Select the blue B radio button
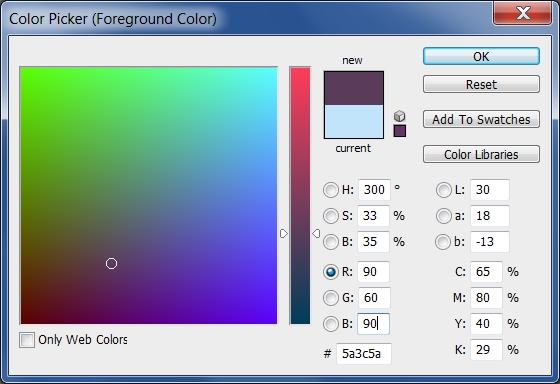This screenshot has width=560, height=384. click(330, 324)
